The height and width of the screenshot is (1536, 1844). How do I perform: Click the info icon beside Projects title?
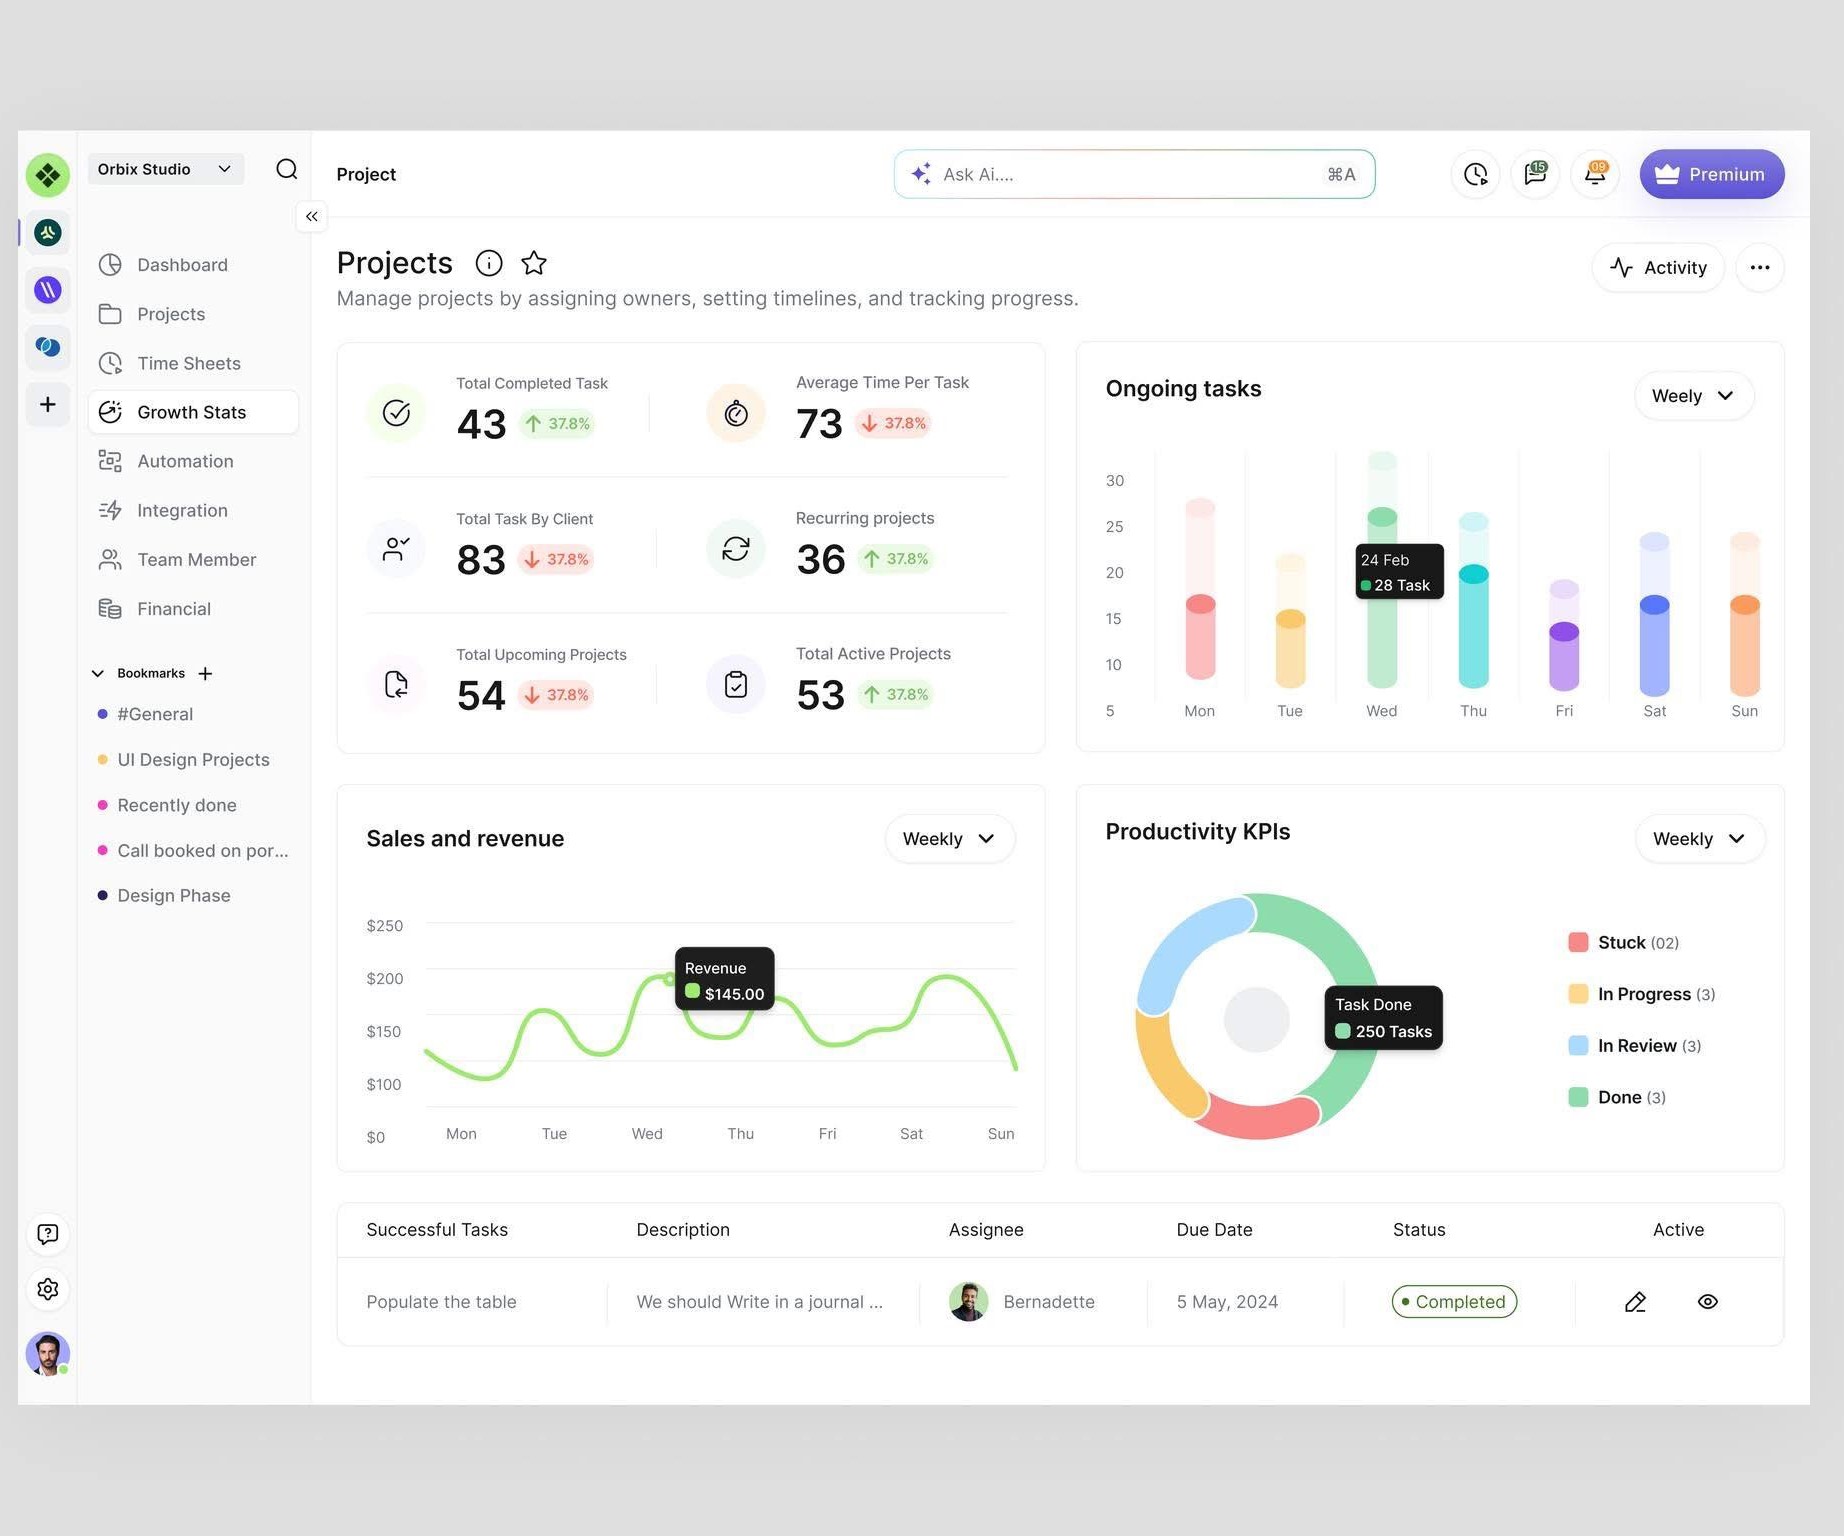click(x=488, y=263)
